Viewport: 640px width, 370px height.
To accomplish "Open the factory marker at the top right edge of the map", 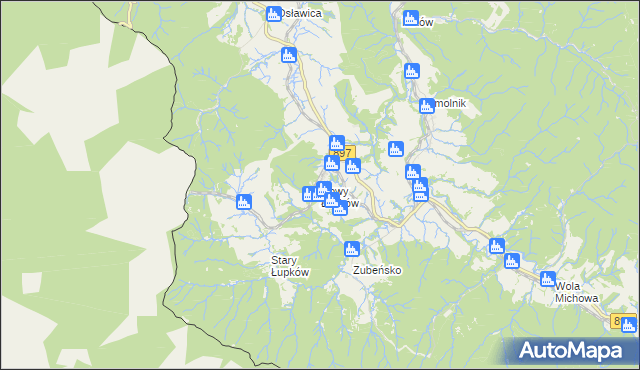I will (411, 18).
